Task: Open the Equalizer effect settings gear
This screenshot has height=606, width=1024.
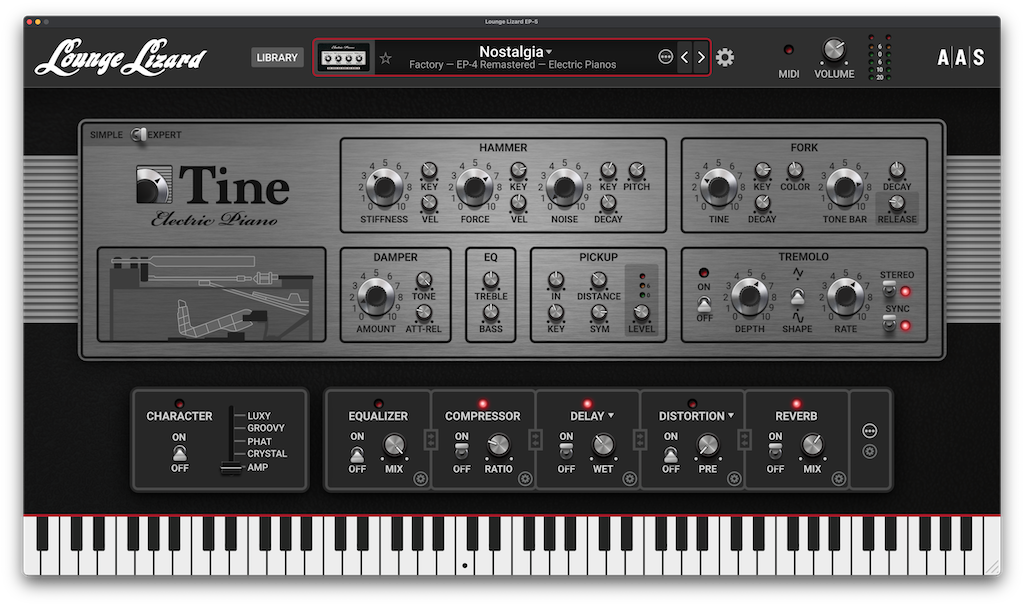Action: [421, 479]
